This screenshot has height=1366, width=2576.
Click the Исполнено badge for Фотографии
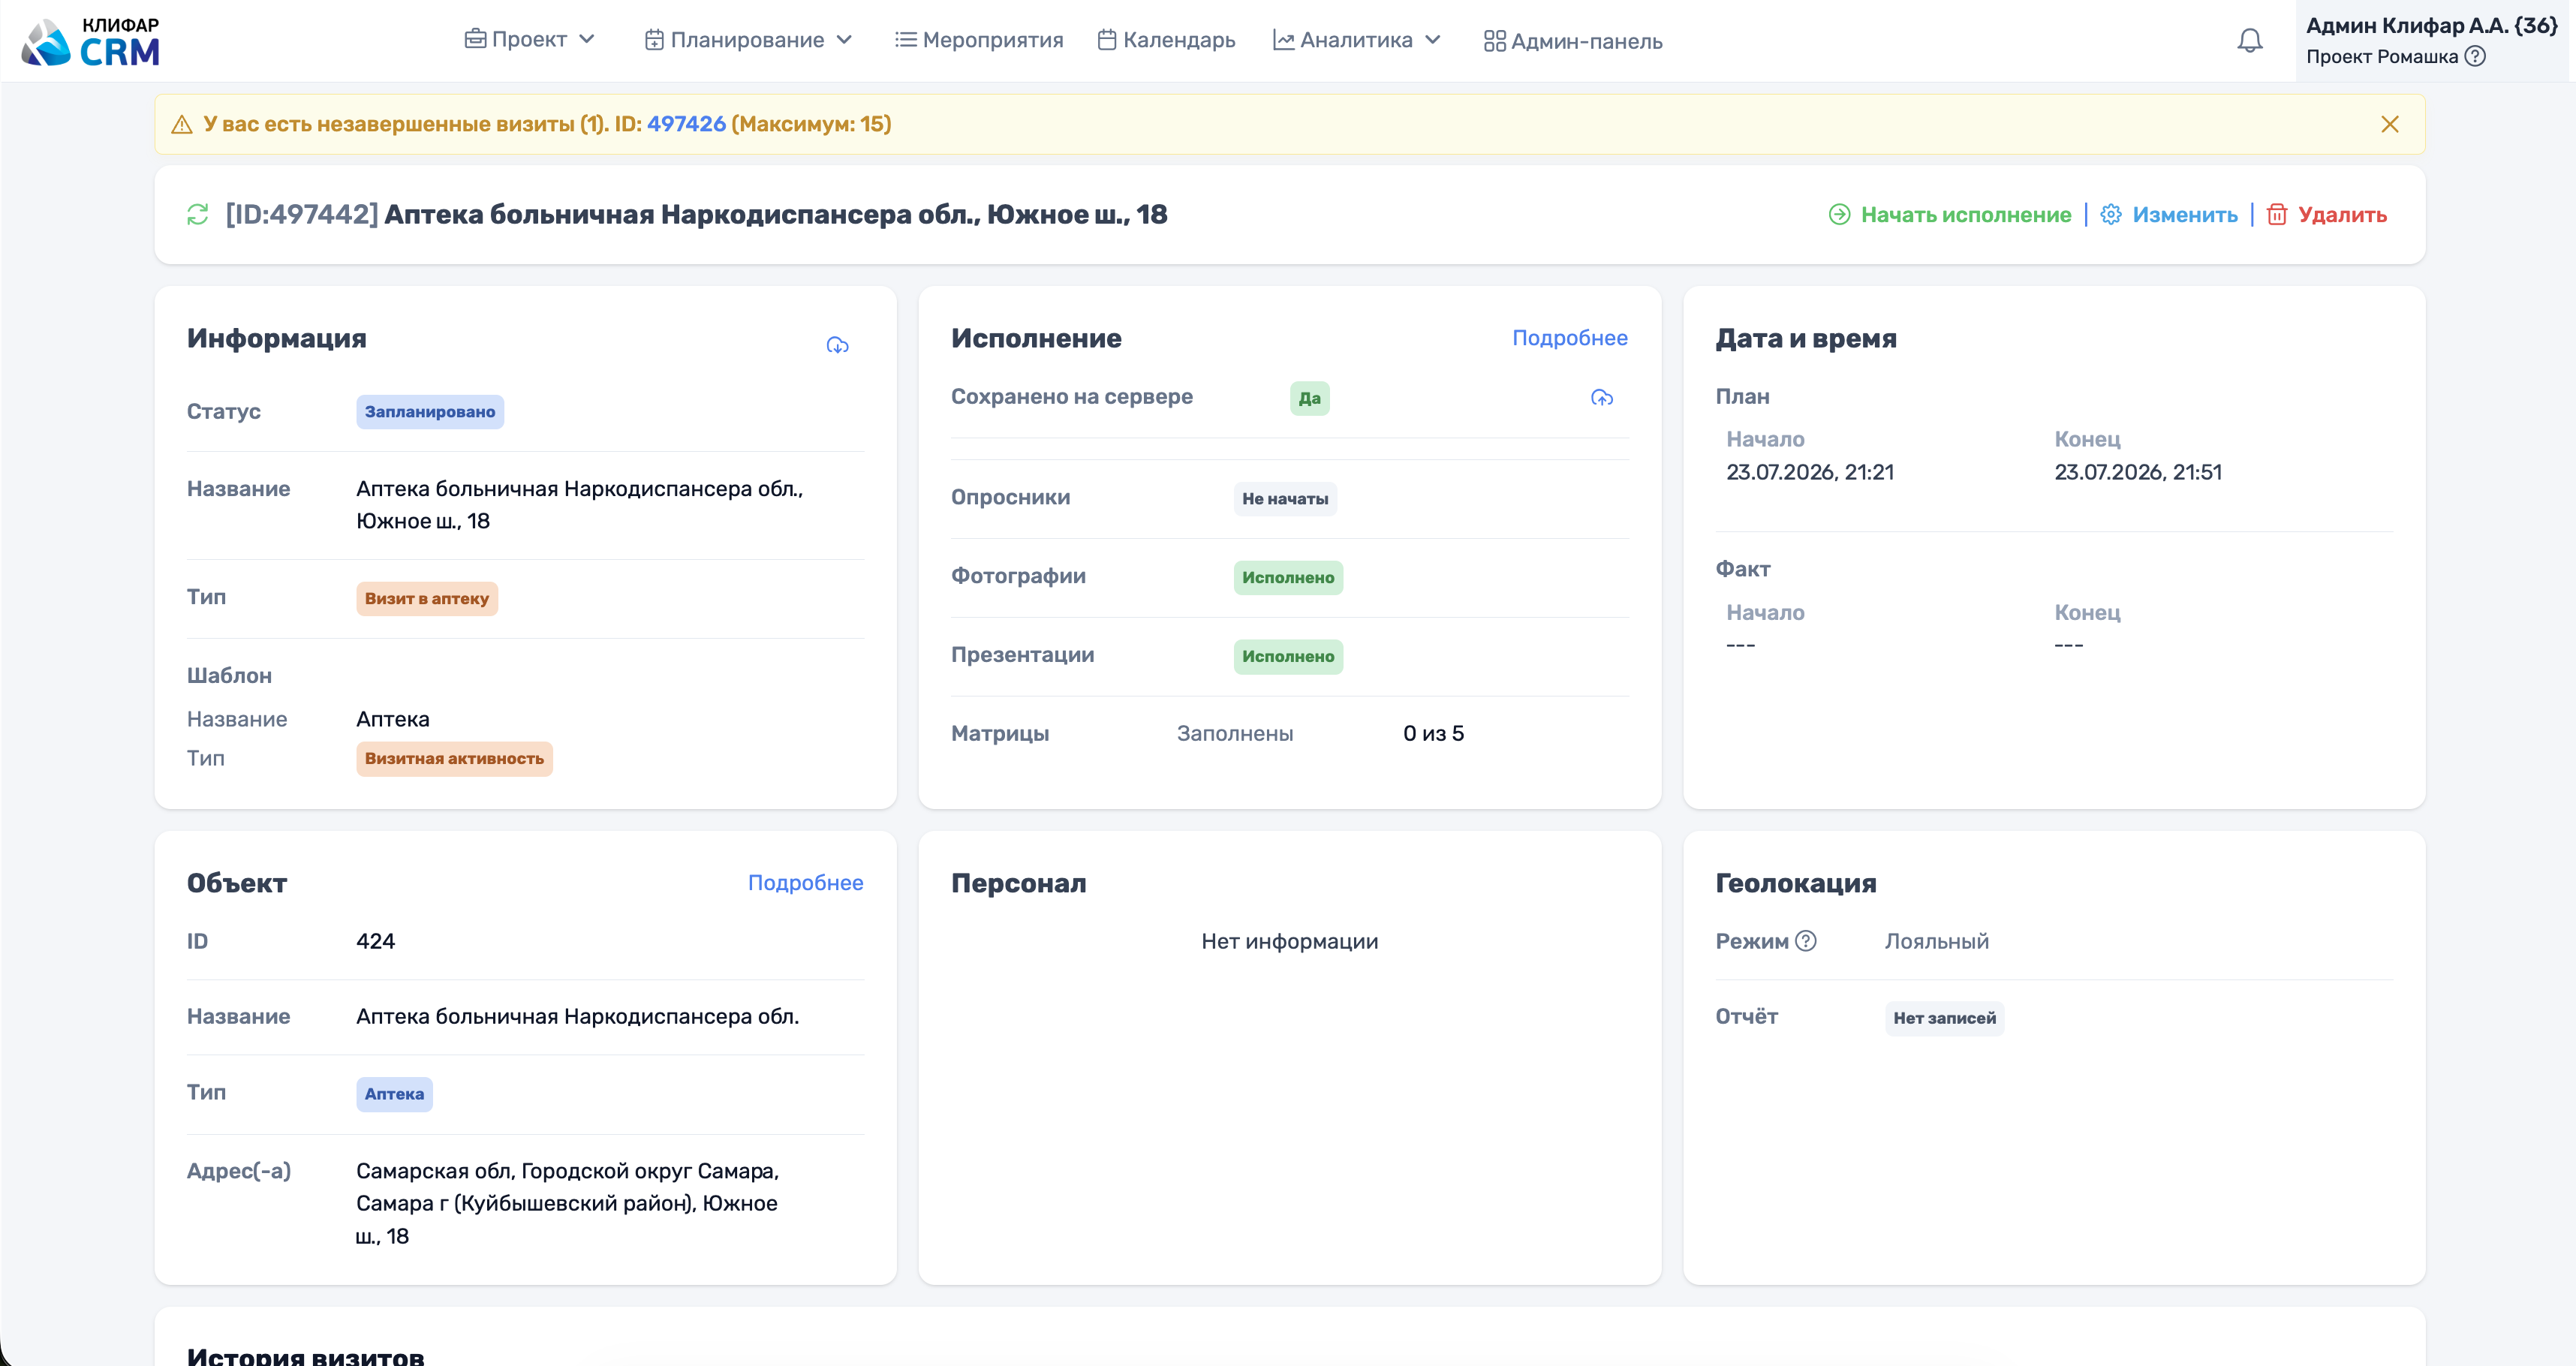coord(1288,578)
